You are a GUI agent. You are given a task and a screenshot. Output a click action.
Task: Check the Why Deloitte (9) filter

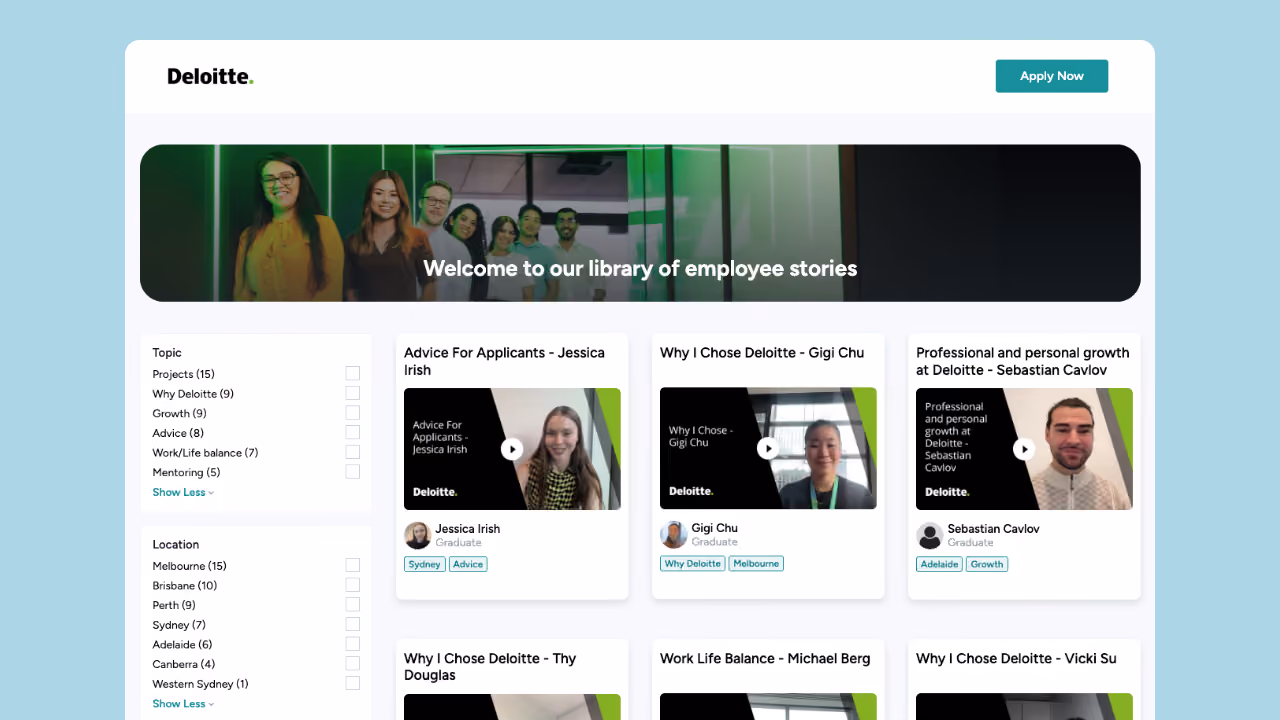click(x=352, y=393)
